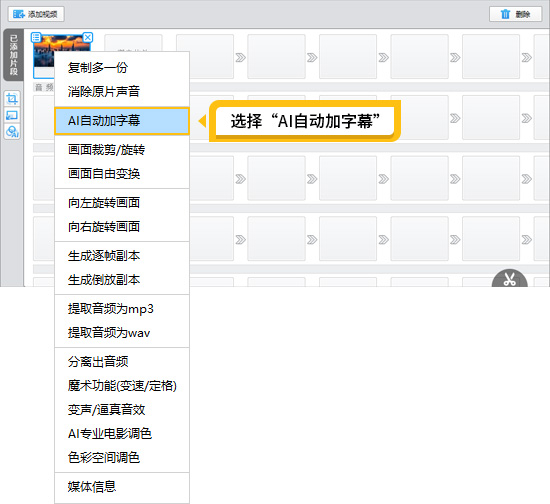This screenshot has width=550, height=504.
Task: Remove clip with the X icon on thumbnail
Action: coord(88,37)
